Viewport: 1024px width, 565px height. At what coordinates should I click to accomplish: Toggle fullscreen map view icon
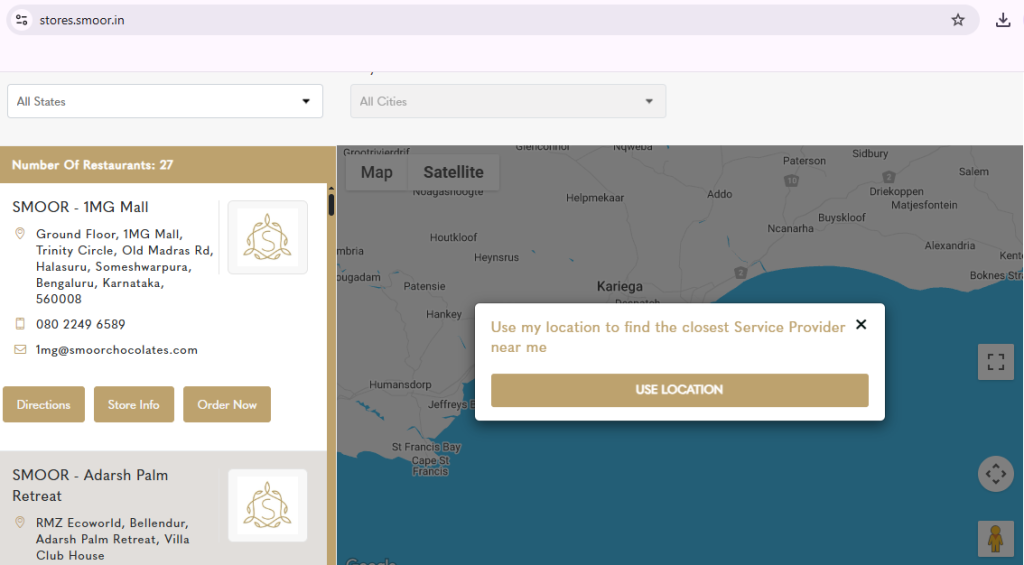click(995, 362)
